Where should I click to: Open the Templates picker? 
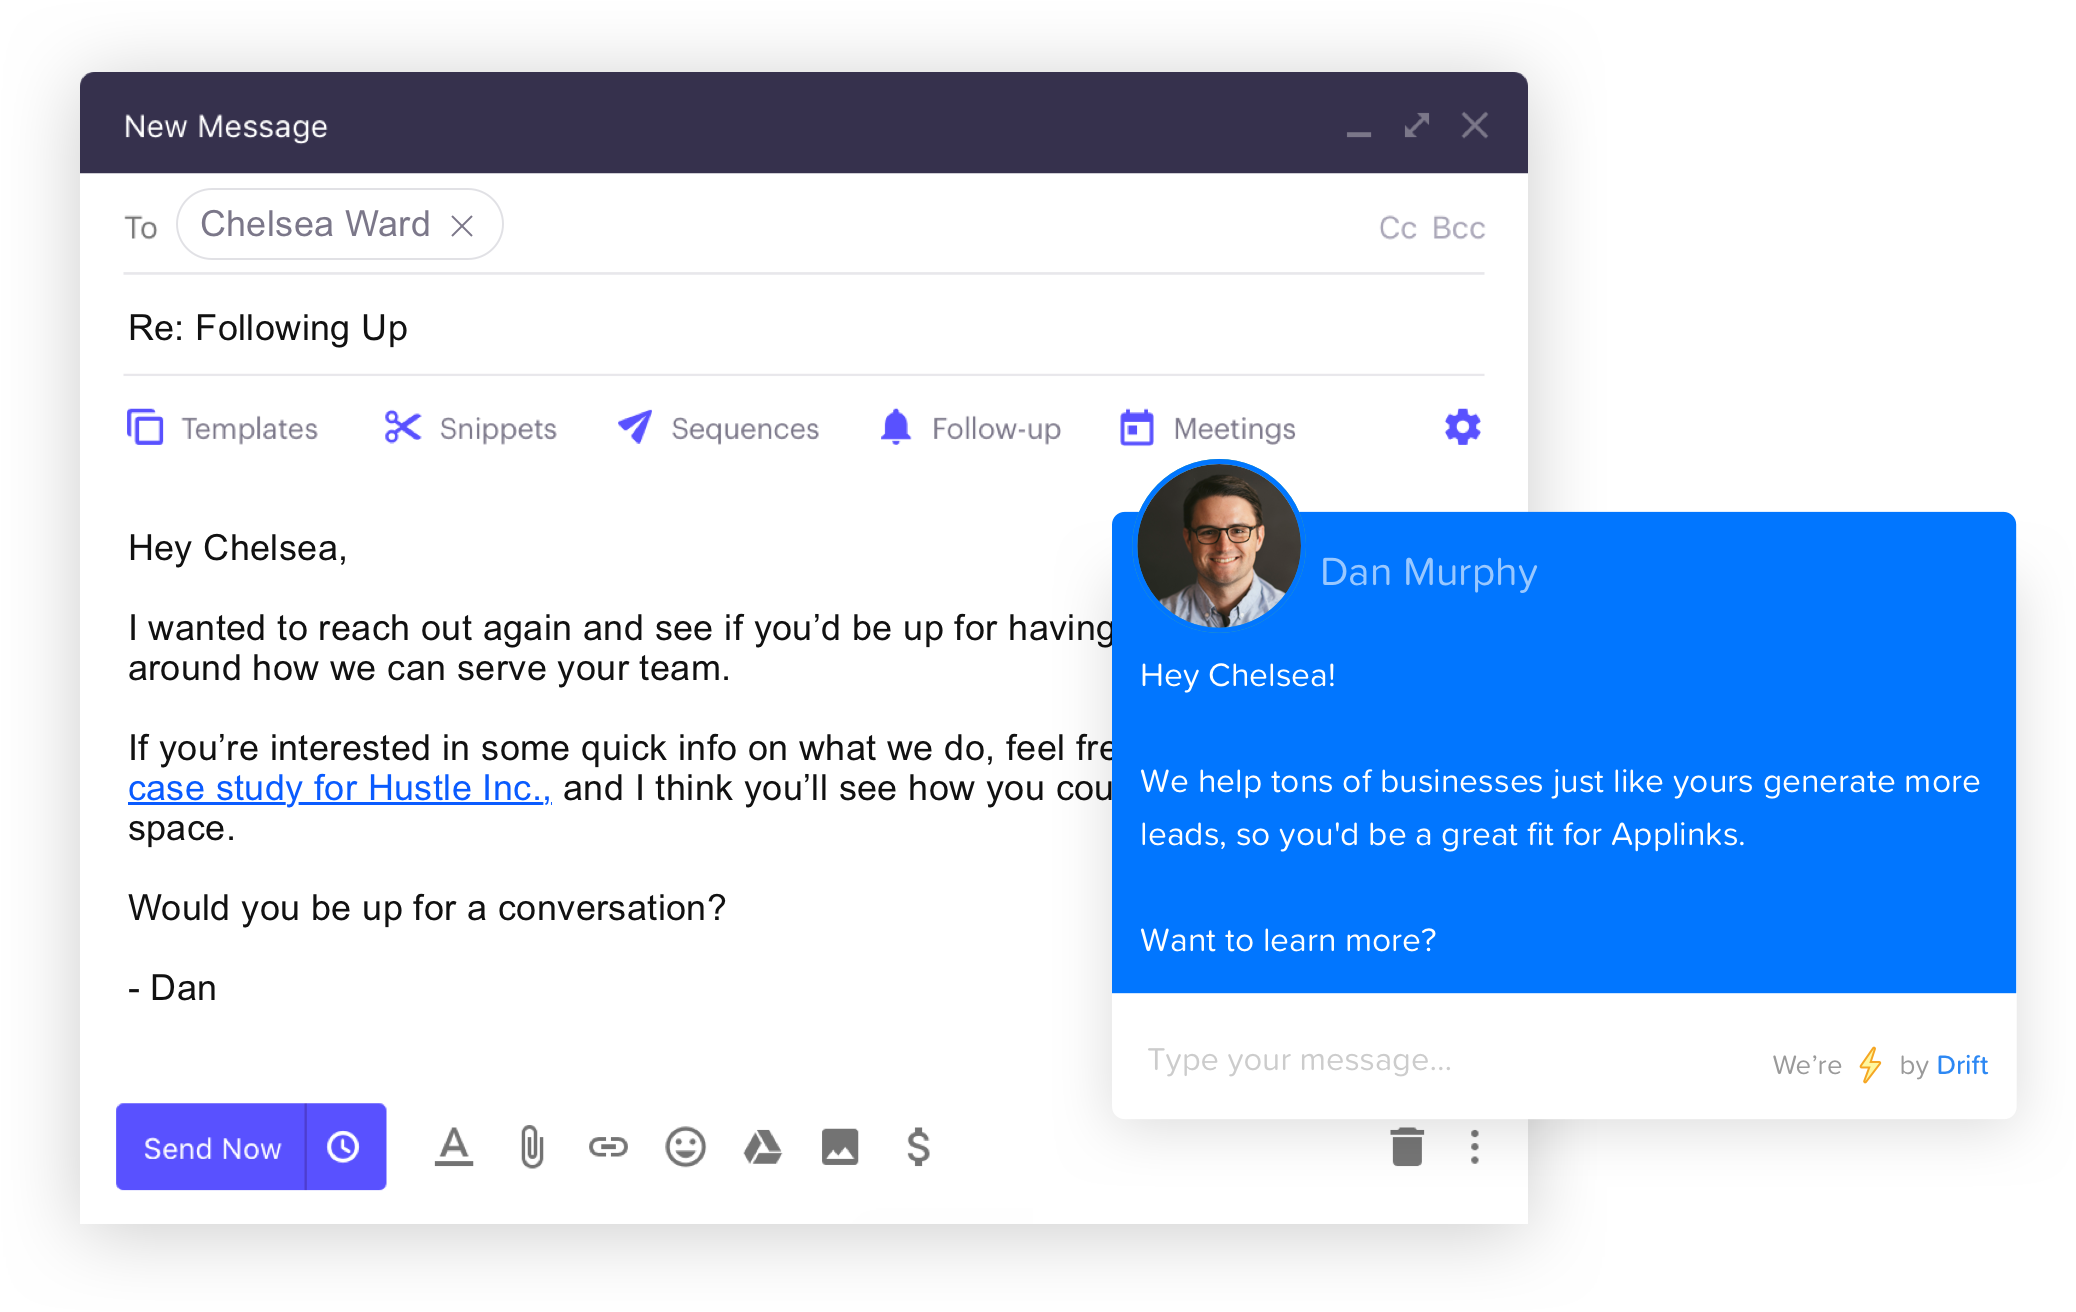[x=222, y=428]
